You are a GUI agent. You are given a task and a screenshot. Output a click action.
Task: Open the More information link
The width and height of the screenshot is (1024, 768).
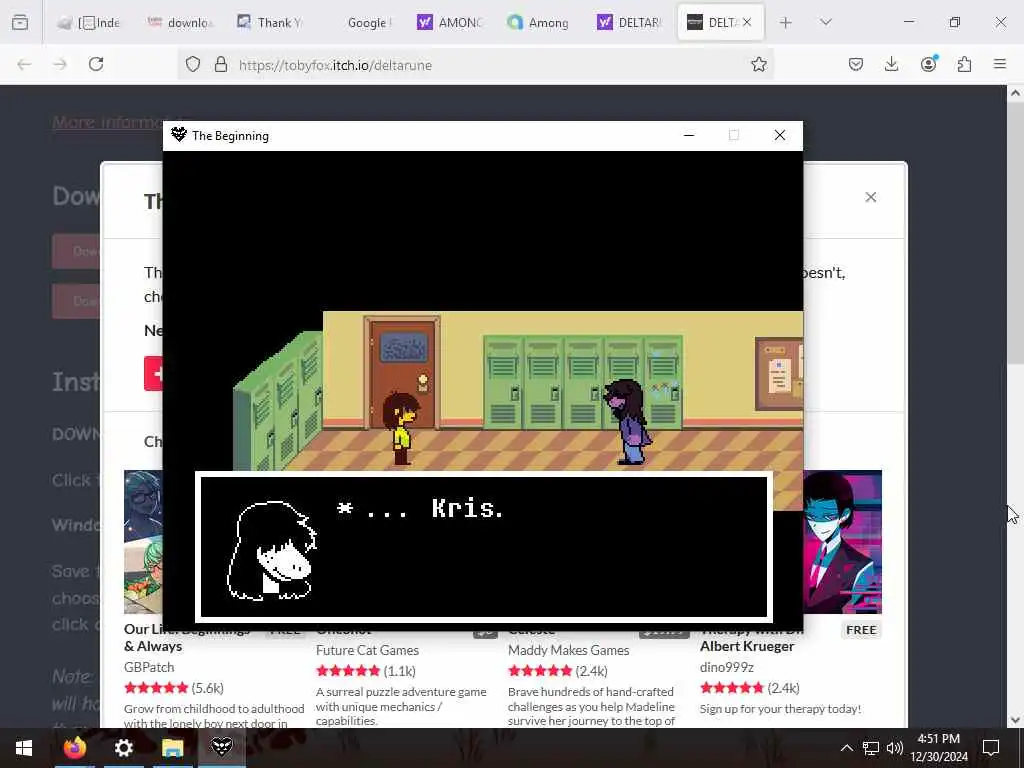click(x=108, y=122)
